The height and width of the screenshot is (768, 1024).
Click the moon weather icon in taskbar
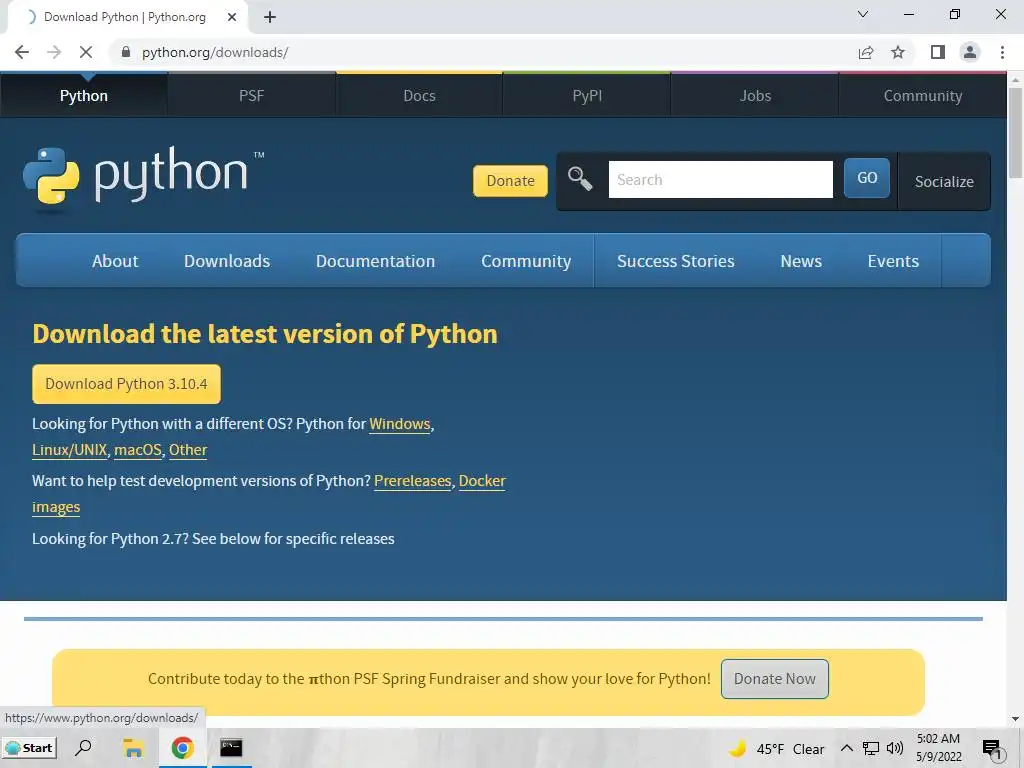tap(737, 748)
